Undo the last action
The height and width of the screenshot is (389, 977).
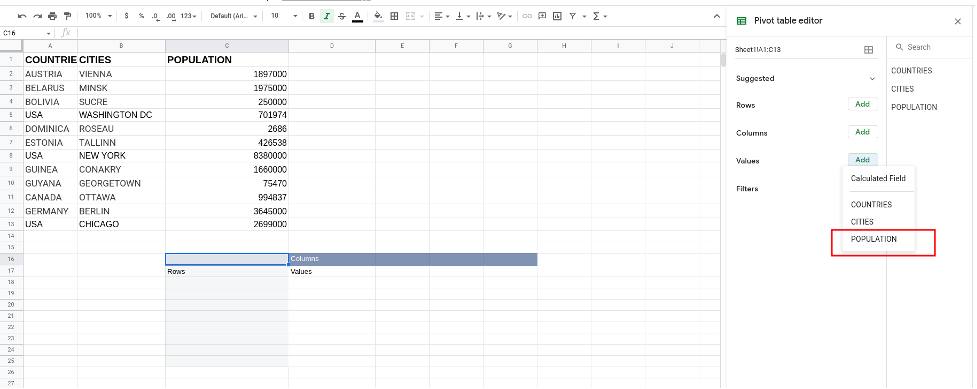[x=22, y=16]
